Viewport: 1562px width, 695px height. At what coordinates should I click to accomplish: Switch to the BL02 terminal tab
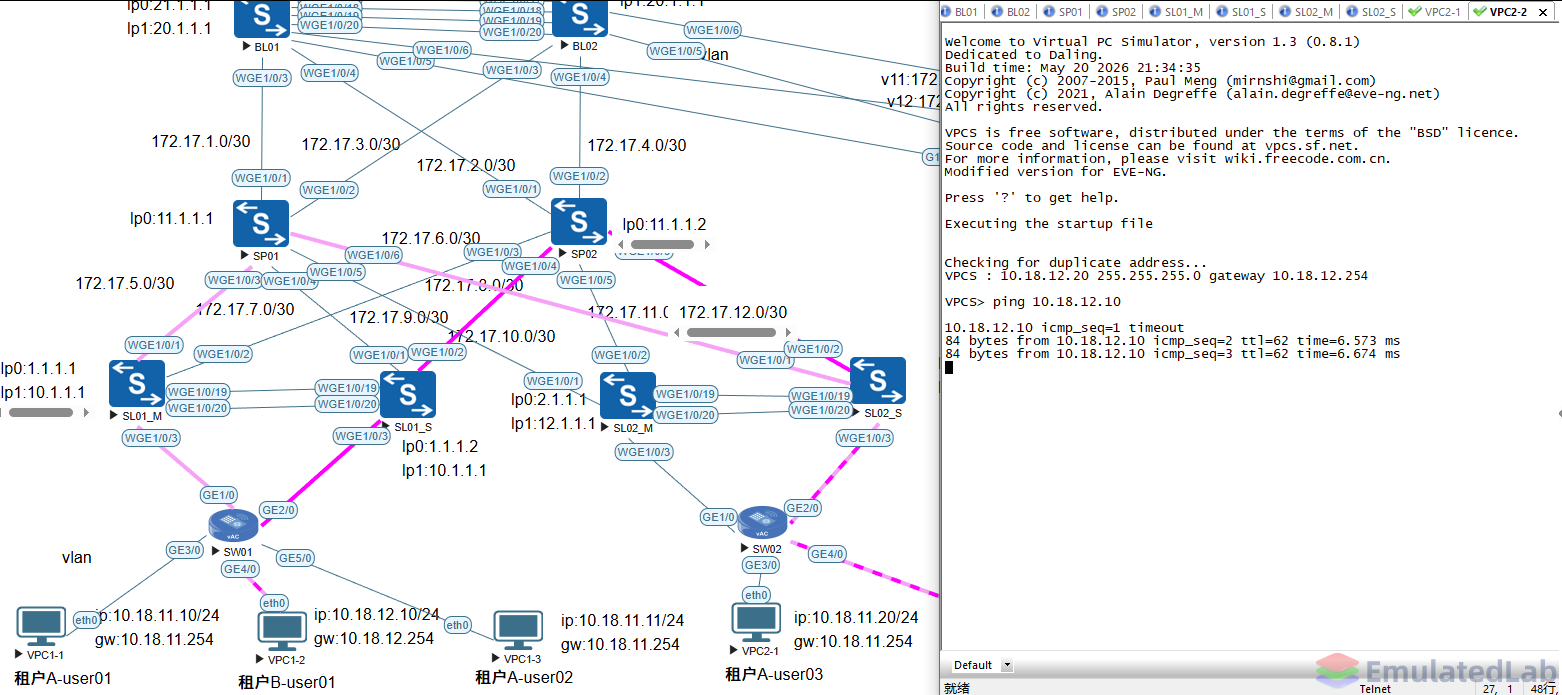1011,12
